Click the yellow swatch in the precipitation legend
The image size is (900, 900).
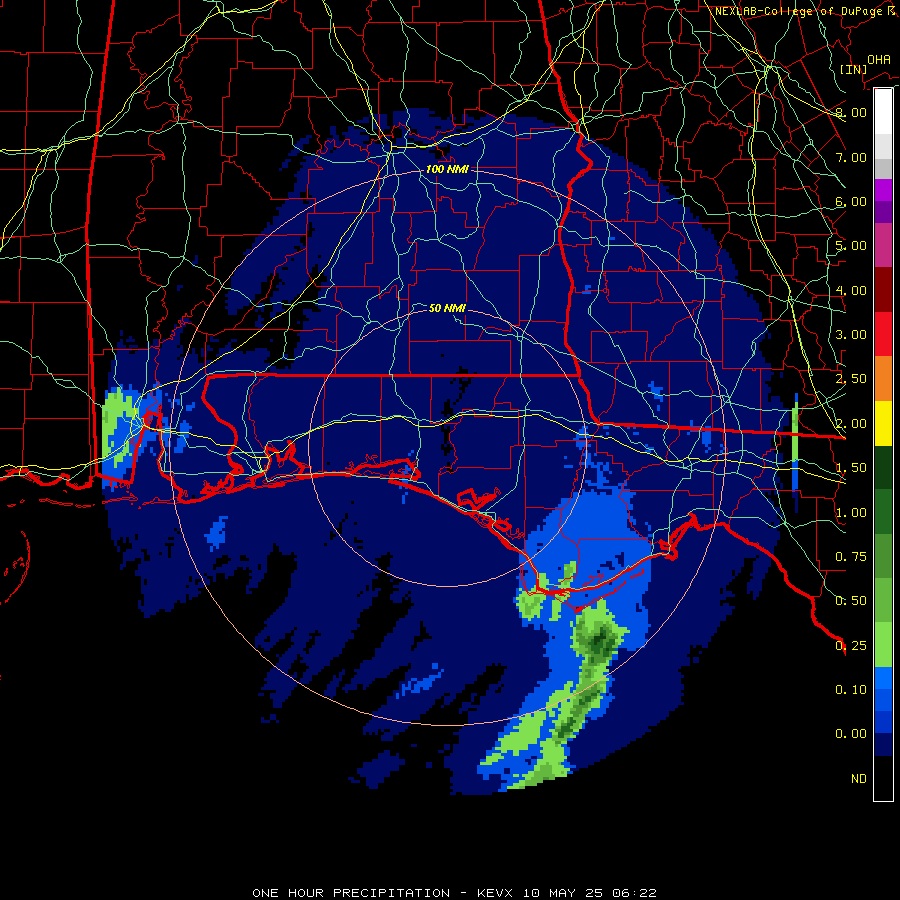883,423
